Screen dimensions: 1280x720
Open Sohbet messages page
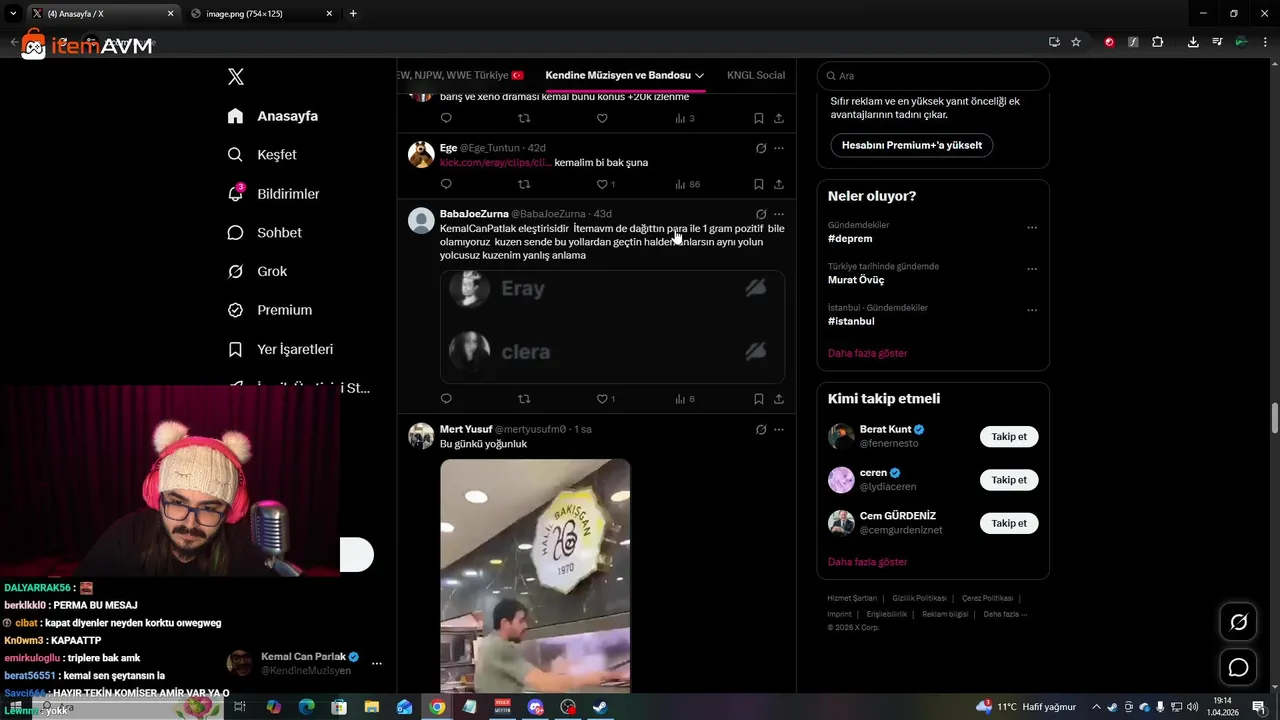(264, 232)
